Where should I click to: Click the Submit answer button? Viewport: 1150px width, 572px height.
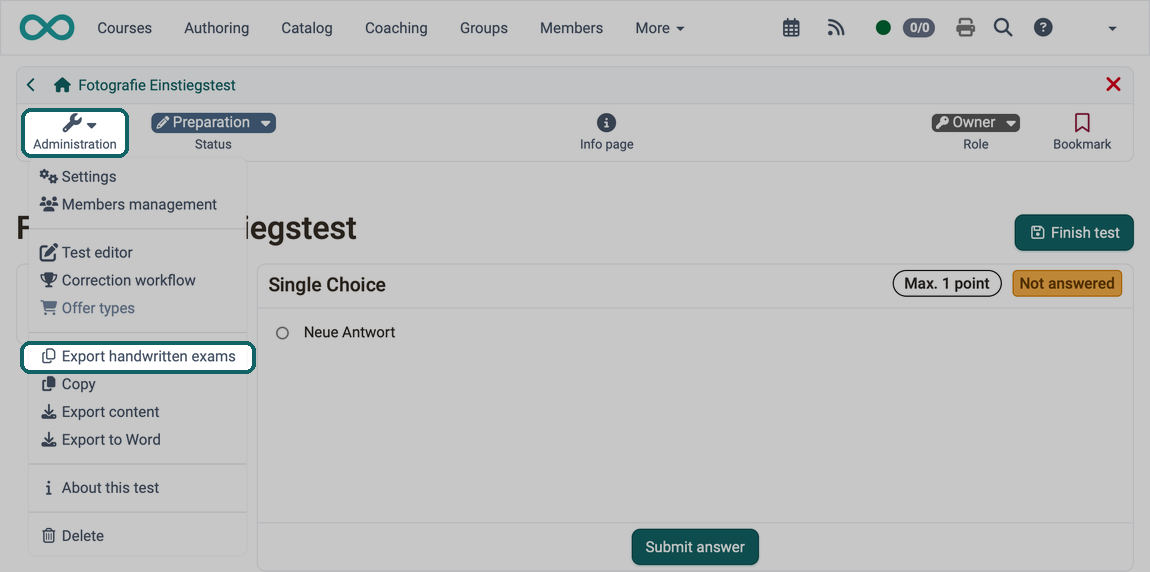tap(695, 547)
